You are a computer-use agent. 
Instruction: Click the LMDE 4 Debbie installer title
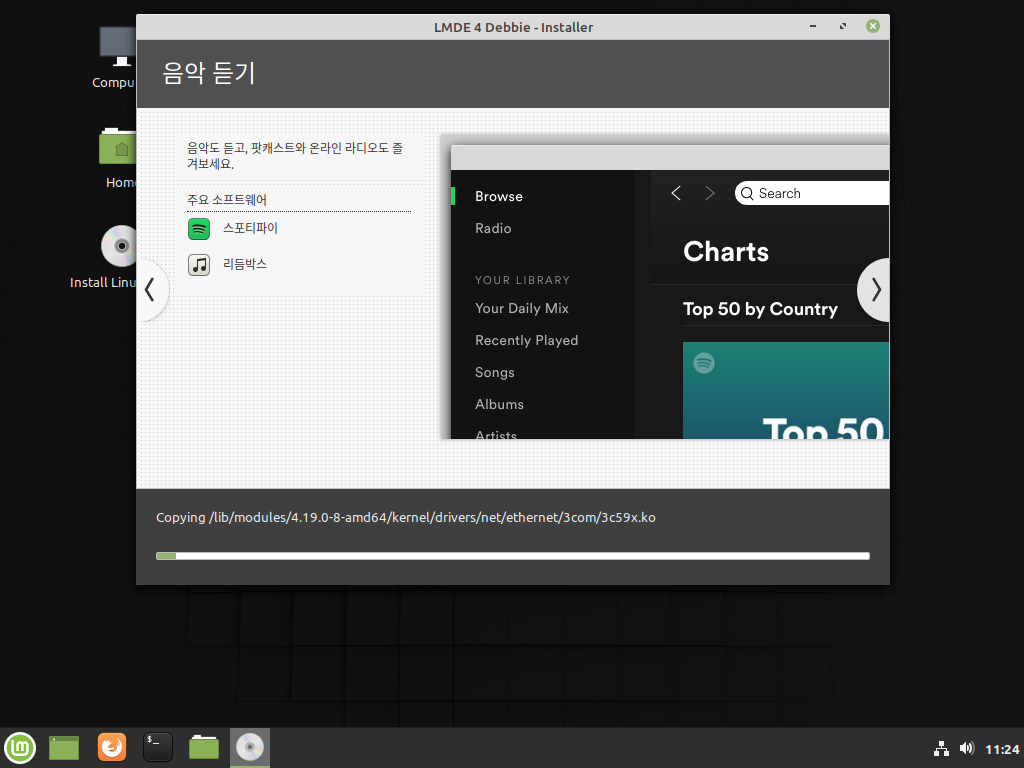click(513, 27)
